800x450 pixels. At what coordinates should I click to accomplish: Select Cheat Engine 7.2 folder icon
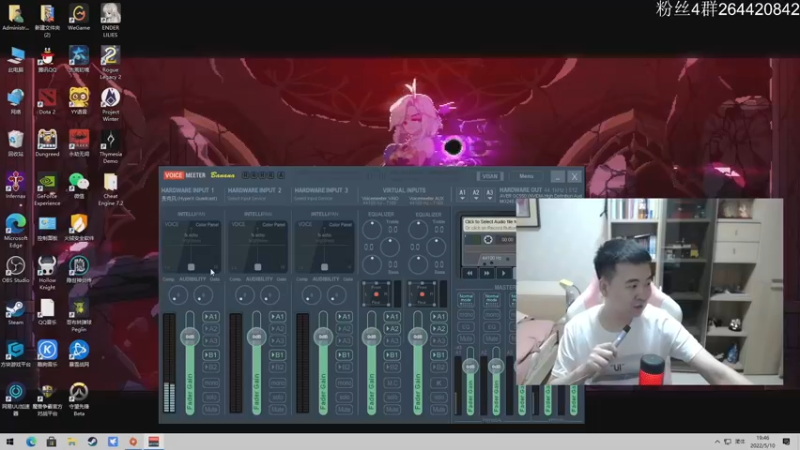[110, 190]
